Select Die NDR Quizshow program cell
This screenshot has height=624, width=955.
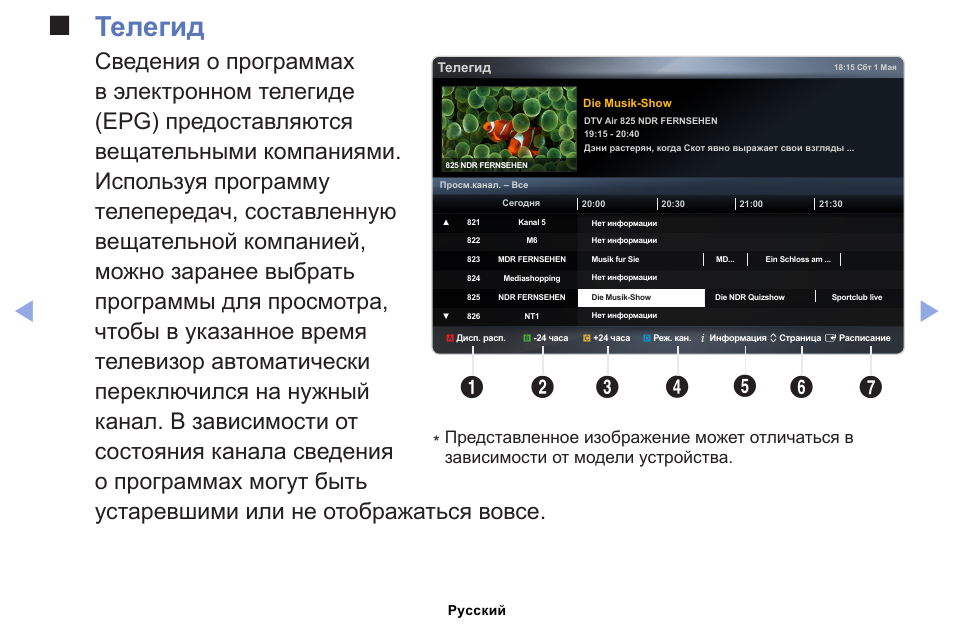(750, 297)
